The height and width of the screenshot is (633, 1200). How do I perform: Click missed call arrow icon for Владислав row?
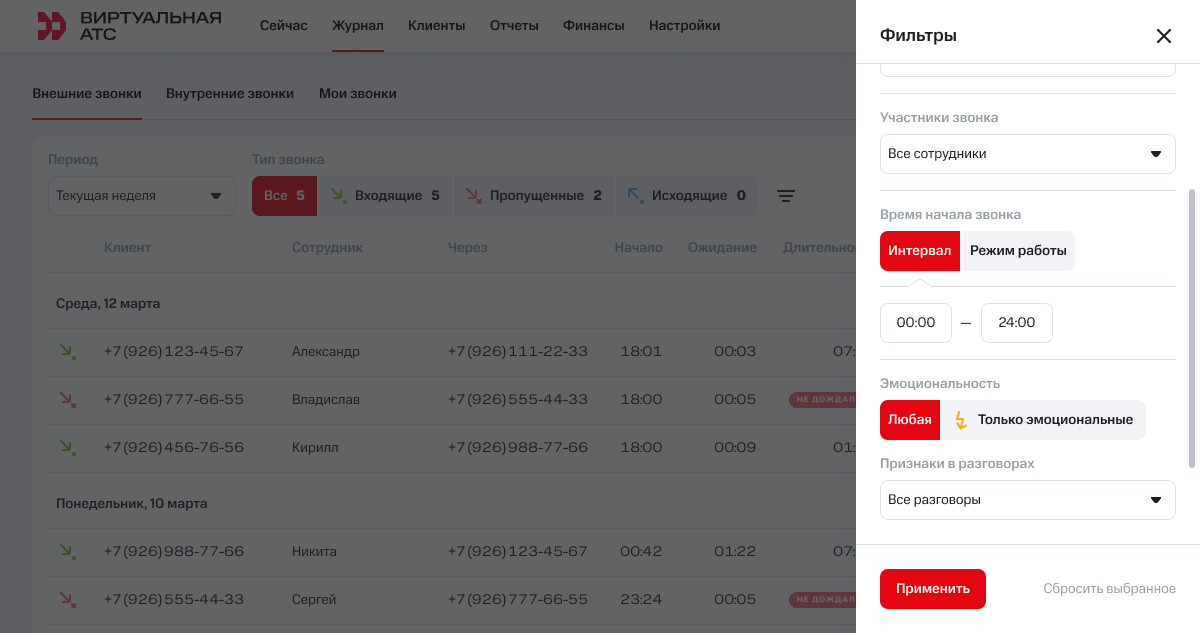68,400
